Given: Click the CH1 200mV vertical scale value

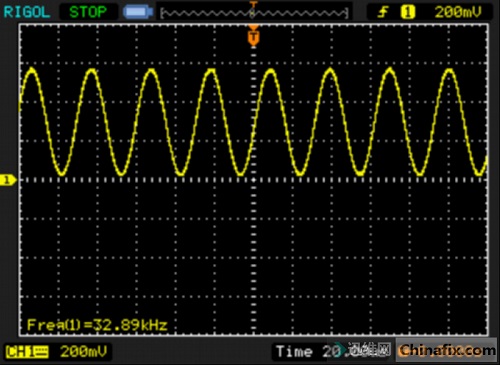Looking at the screenshot, I should 84,352.
